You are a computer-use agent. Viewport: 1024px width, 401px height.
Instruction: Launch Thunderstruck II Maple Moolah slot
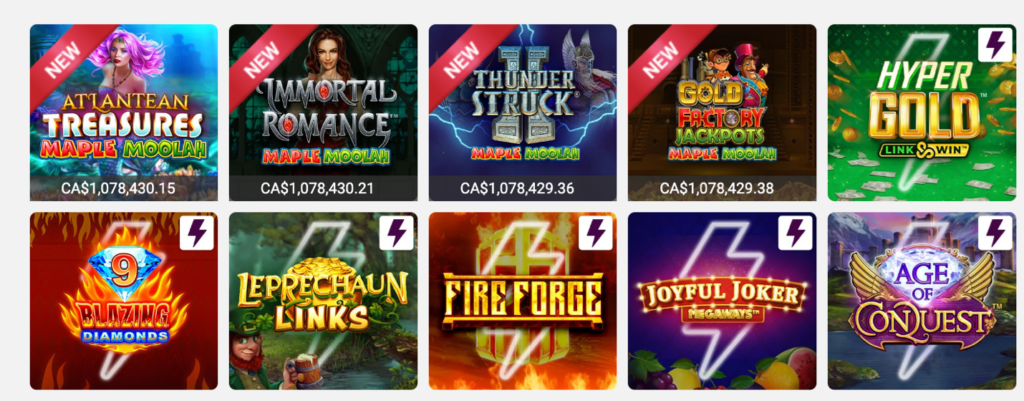[x=522, y=112]
